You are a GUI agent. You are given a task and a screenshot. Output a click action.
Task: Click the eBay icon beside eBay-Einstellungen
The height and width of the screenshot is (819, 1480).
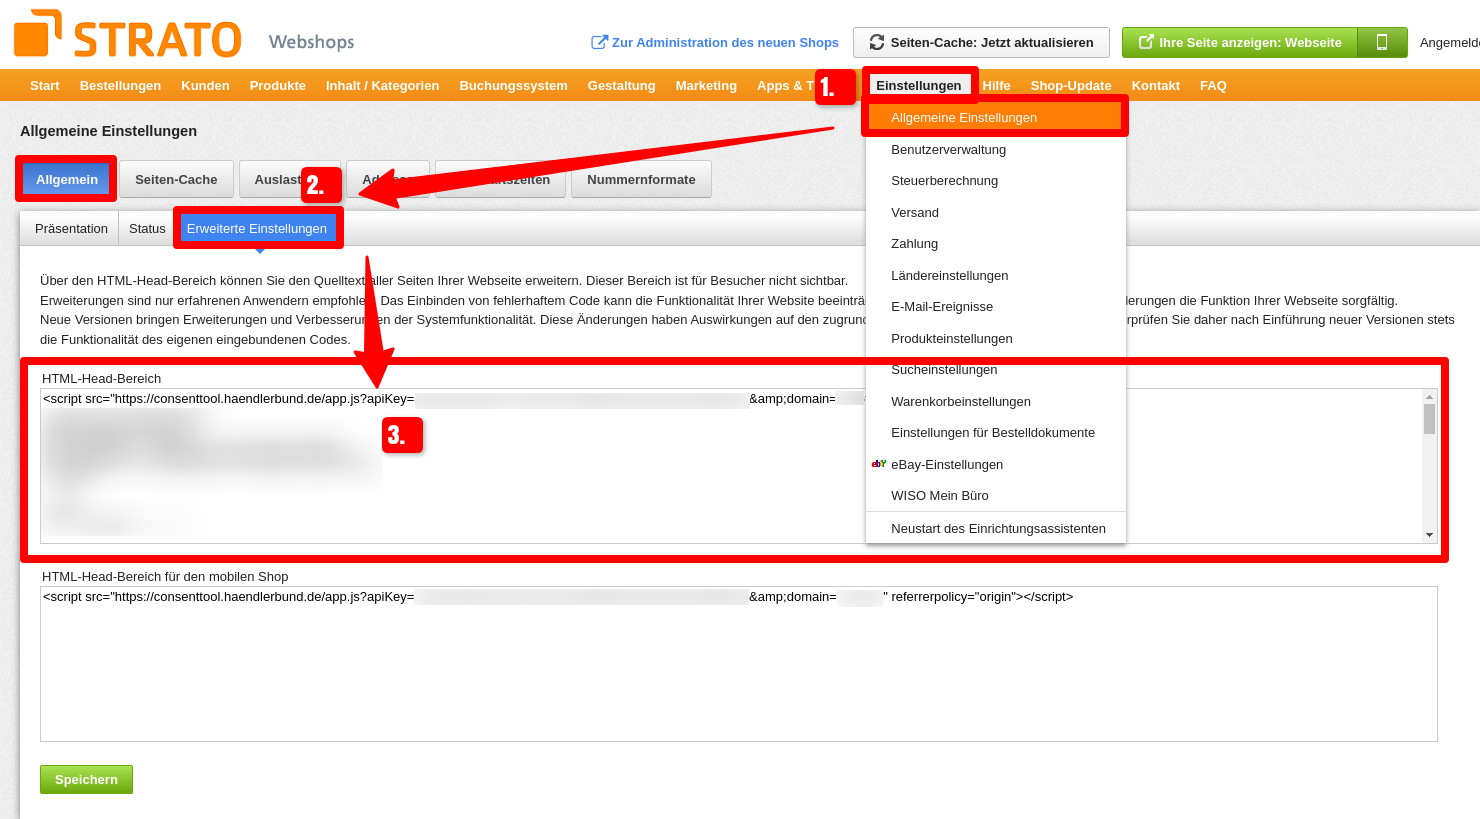878,464
